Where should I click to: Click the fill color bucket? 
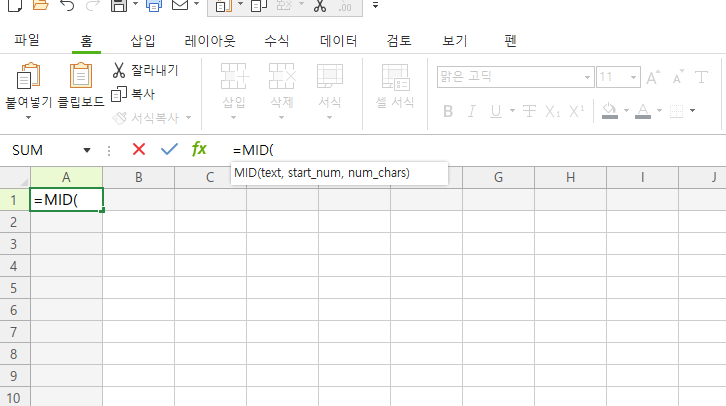610,111
